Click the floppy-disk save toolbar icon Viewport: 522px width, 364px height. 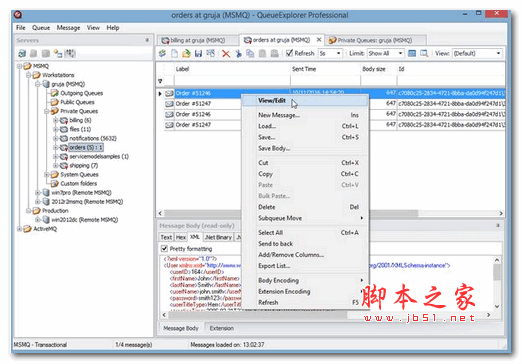(198, 53)
